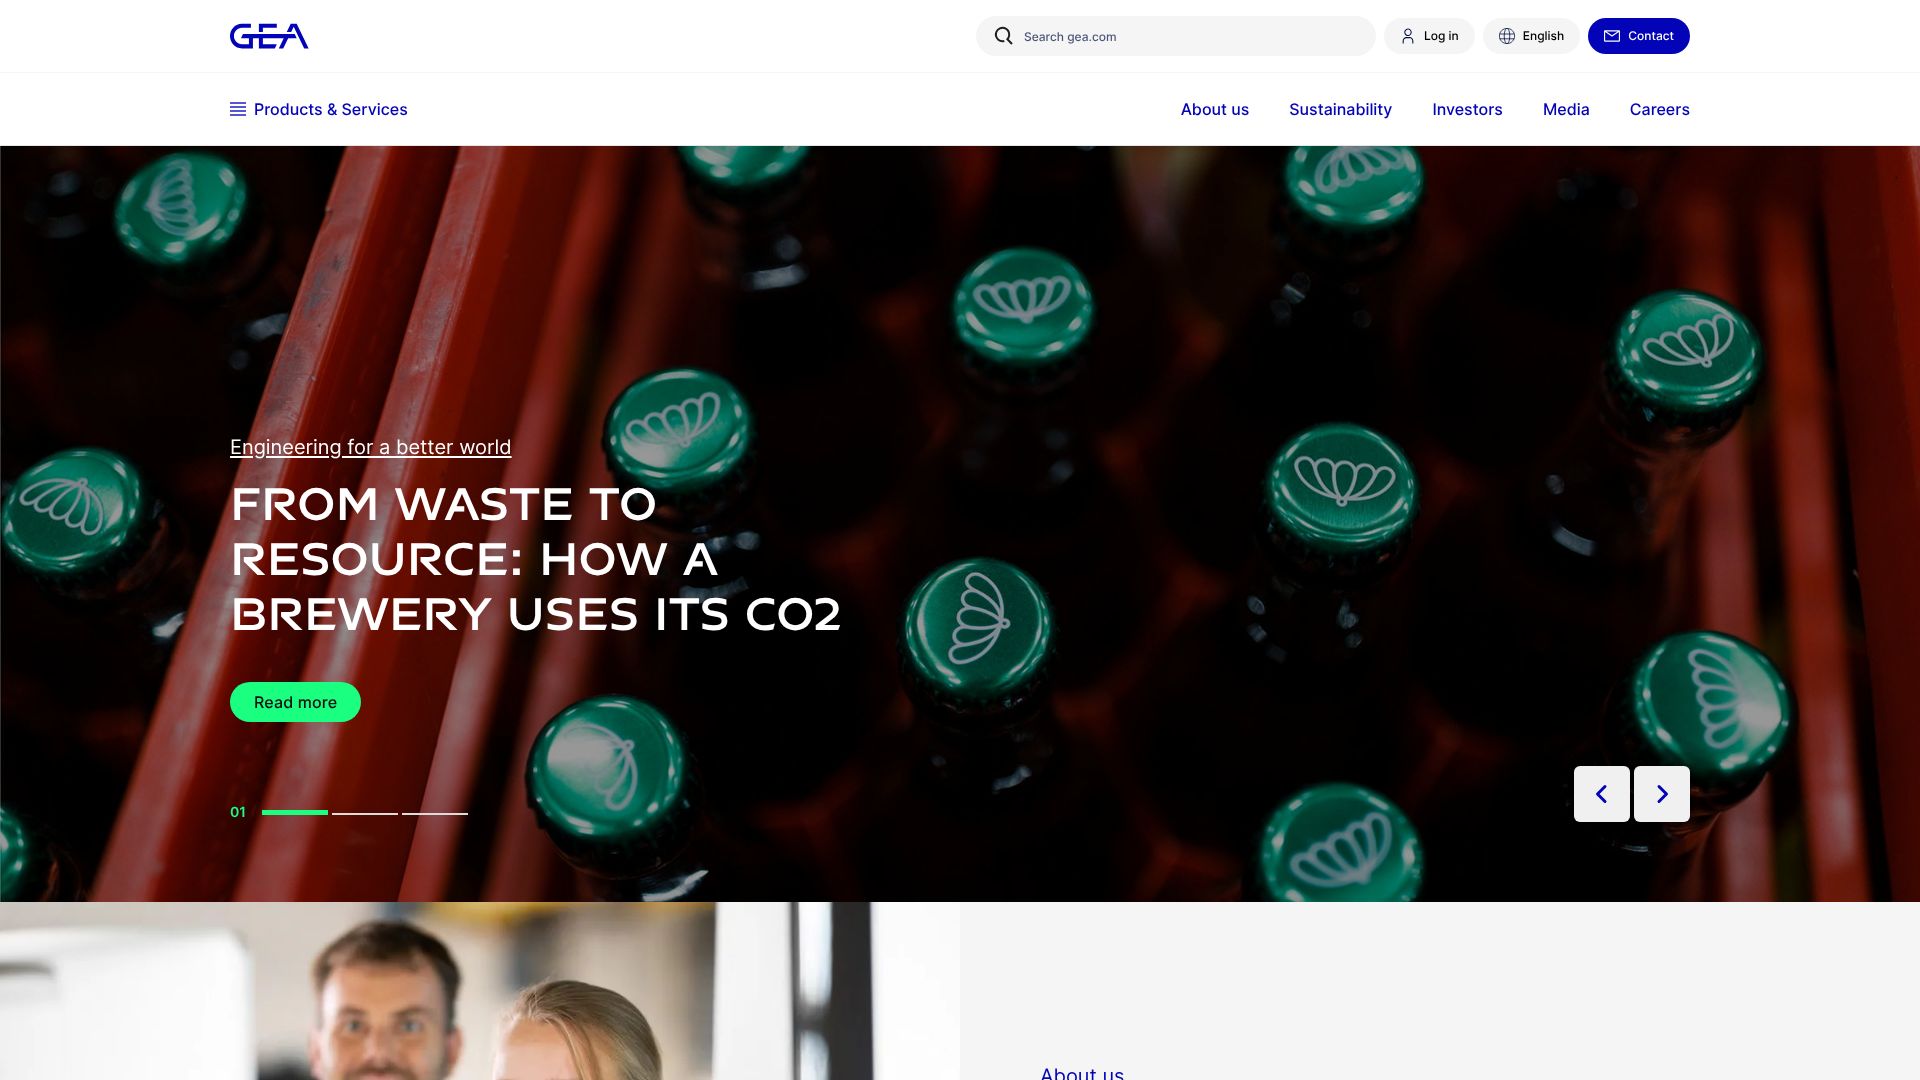The height and width of the screenshot is (1080, 1920).
Task: Click the Products & Services hamburger icon
Action: click(x=238, y=109)
